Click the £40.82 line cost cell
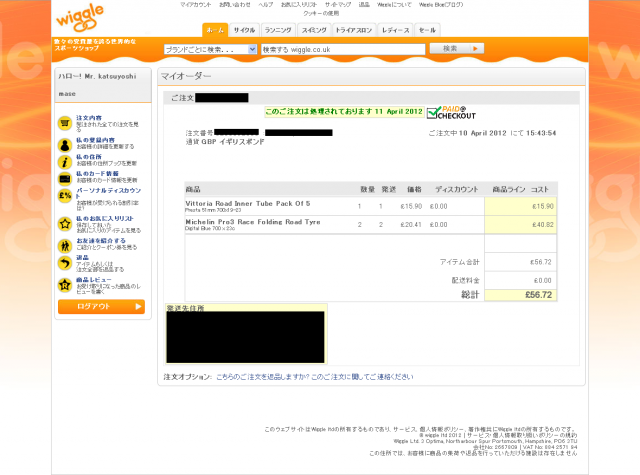The height and width of the screenshot is (475, 640). point(520,224)
